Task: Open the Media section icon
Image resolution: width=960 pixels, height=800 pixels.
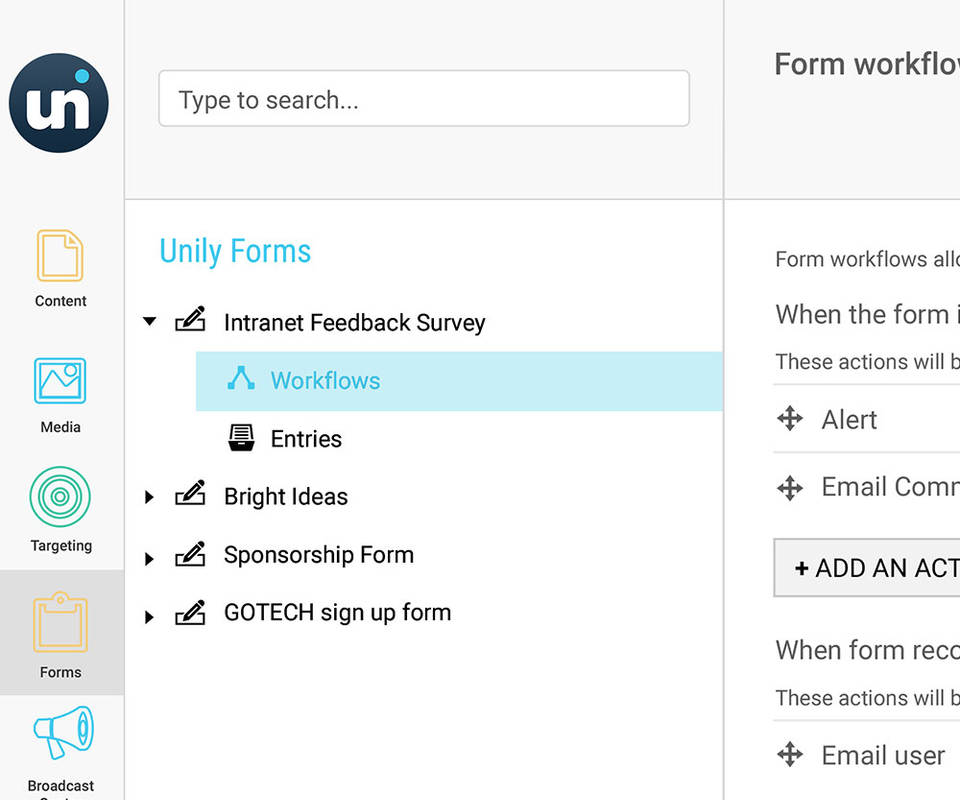Action: [60, 381]
